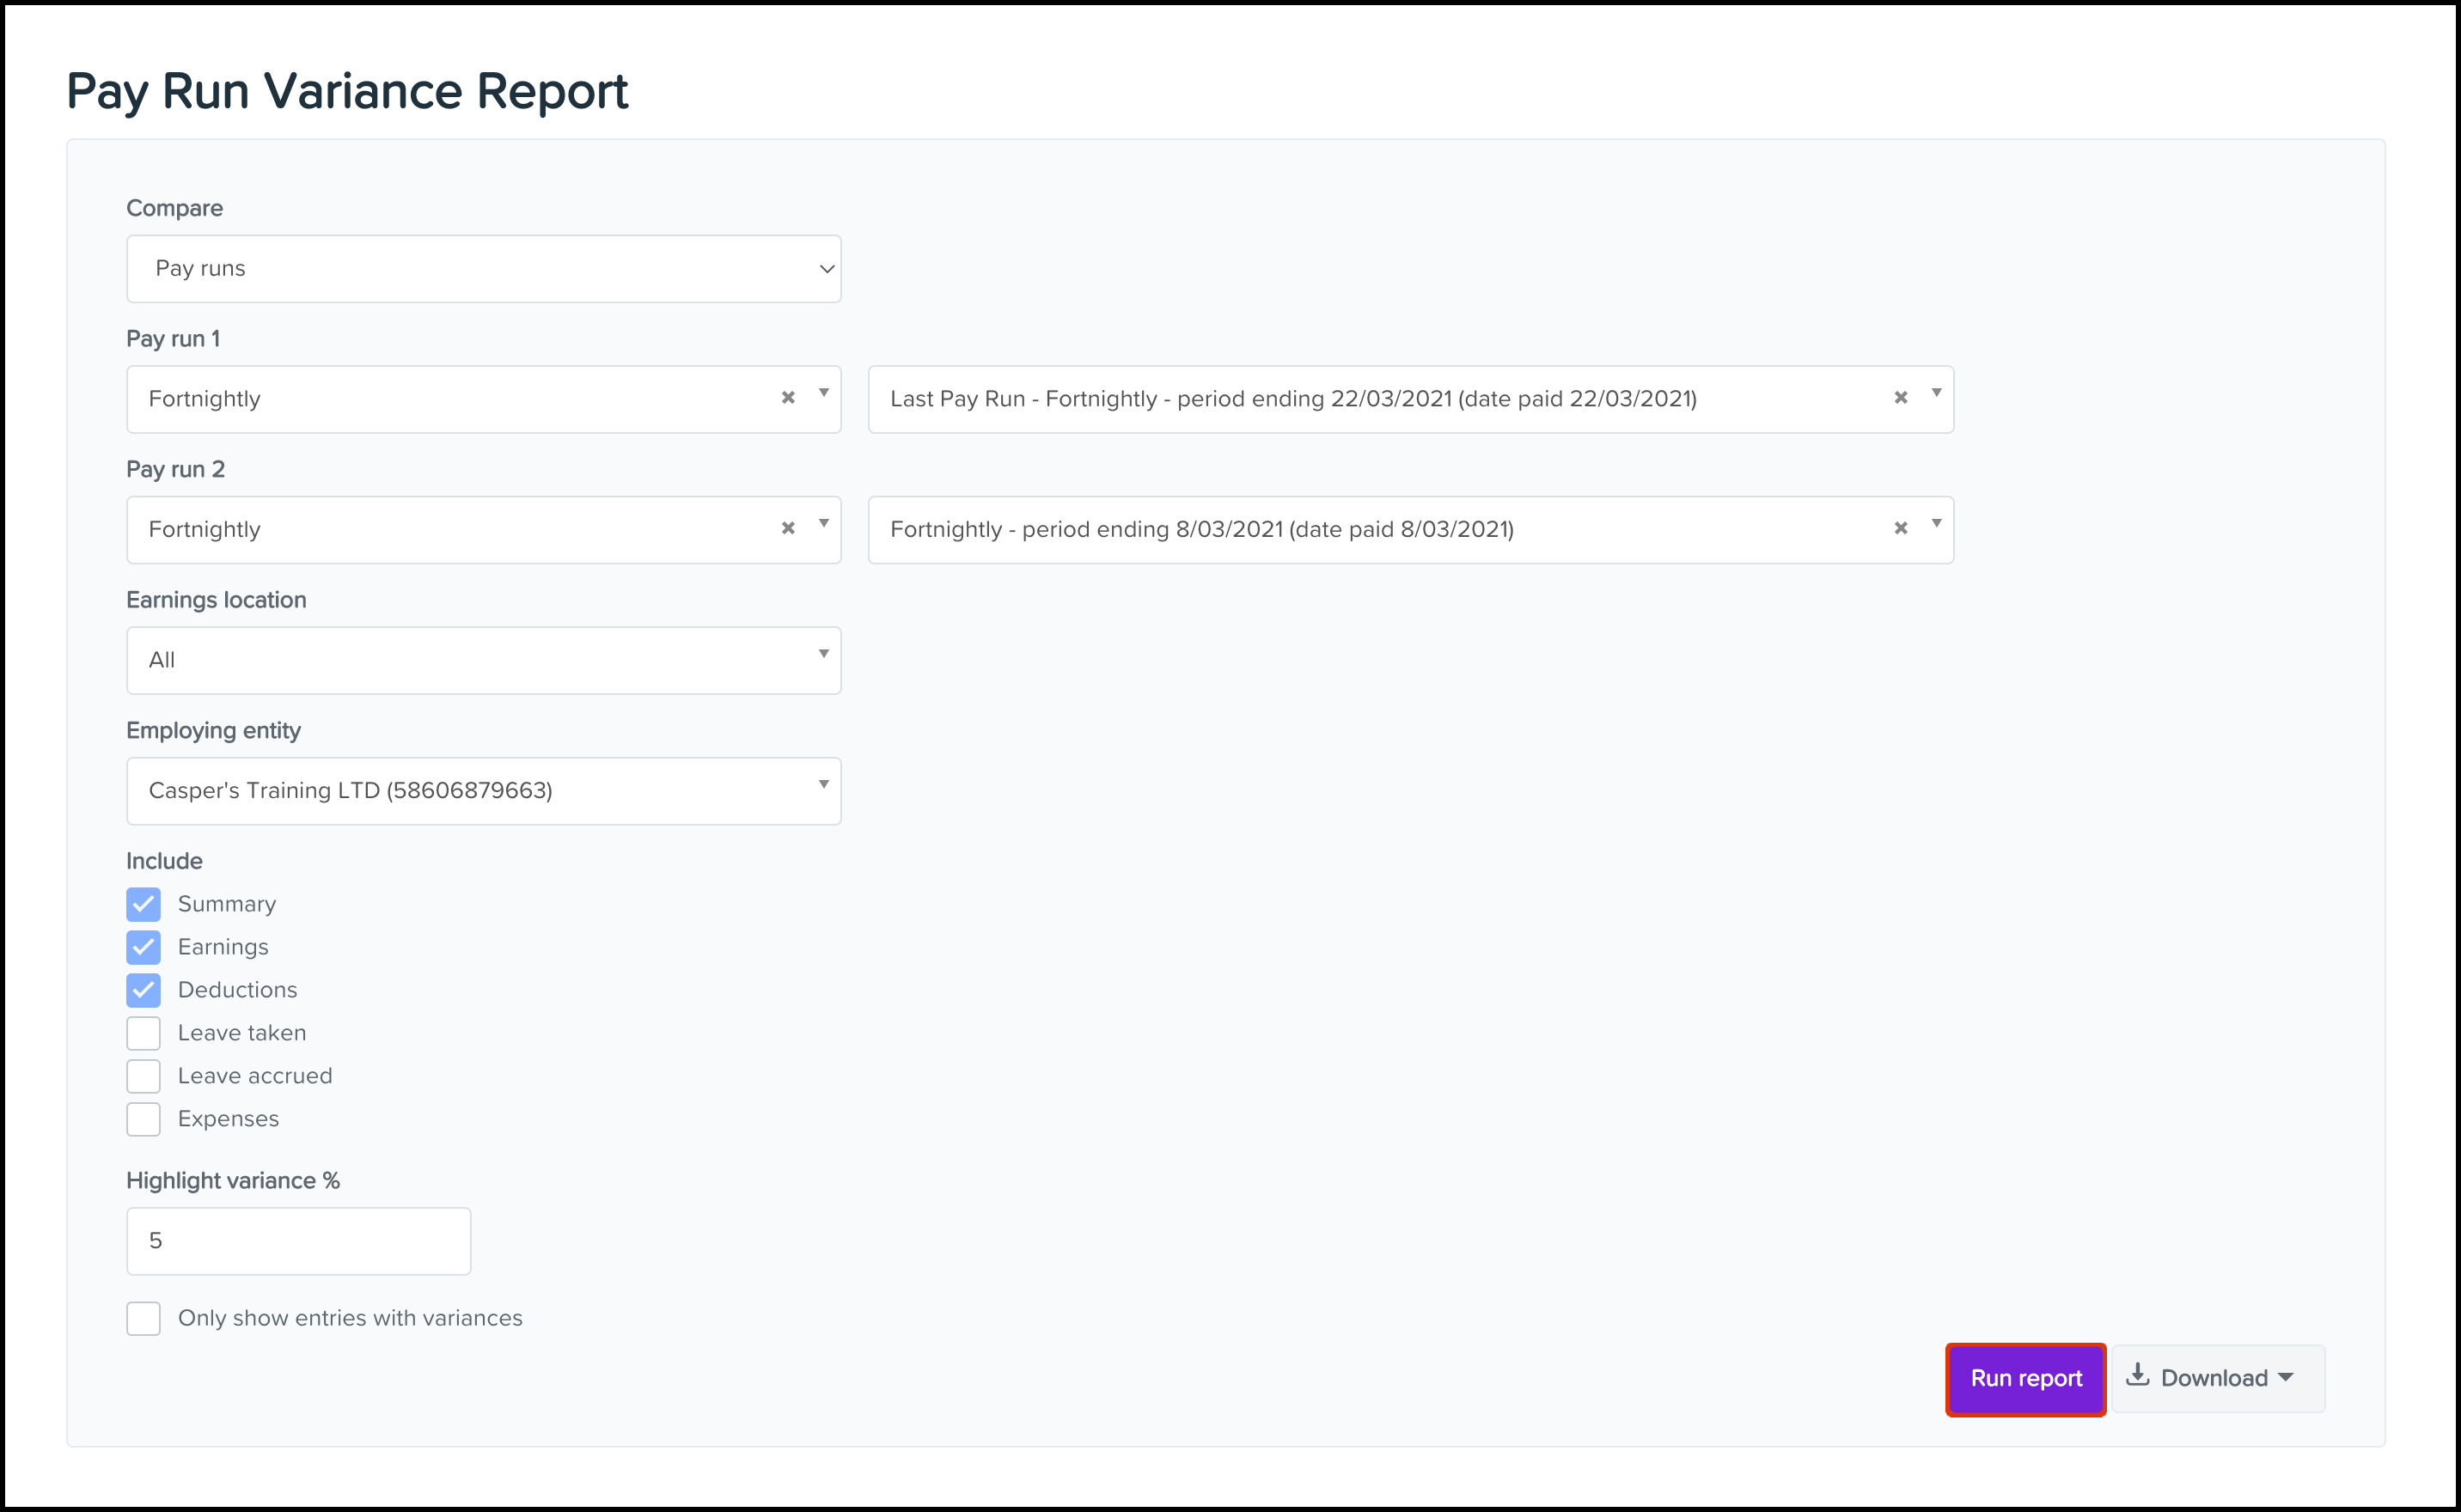Click arrow on Pay run 1 period dropdown
Viewport: 2461px width, 1512px height.
1936,393
